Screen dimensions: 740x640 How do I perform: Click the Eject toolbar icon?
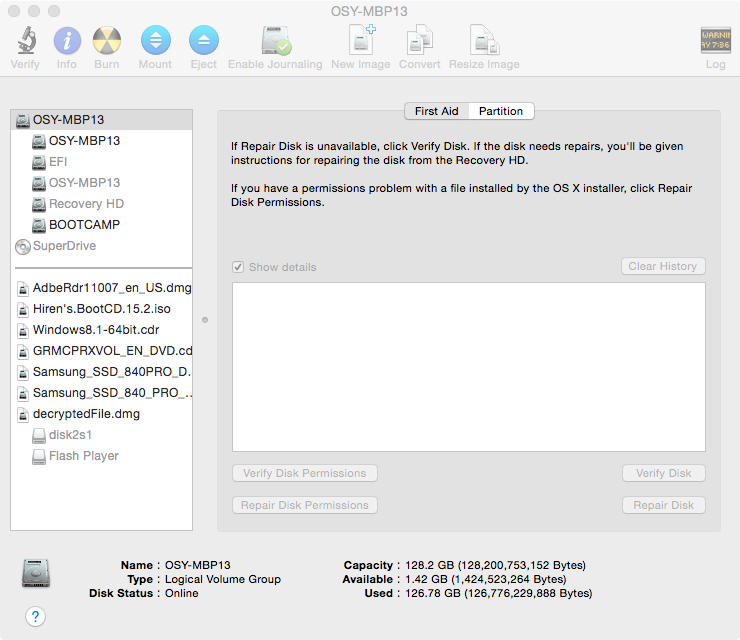tap(204, 40)
